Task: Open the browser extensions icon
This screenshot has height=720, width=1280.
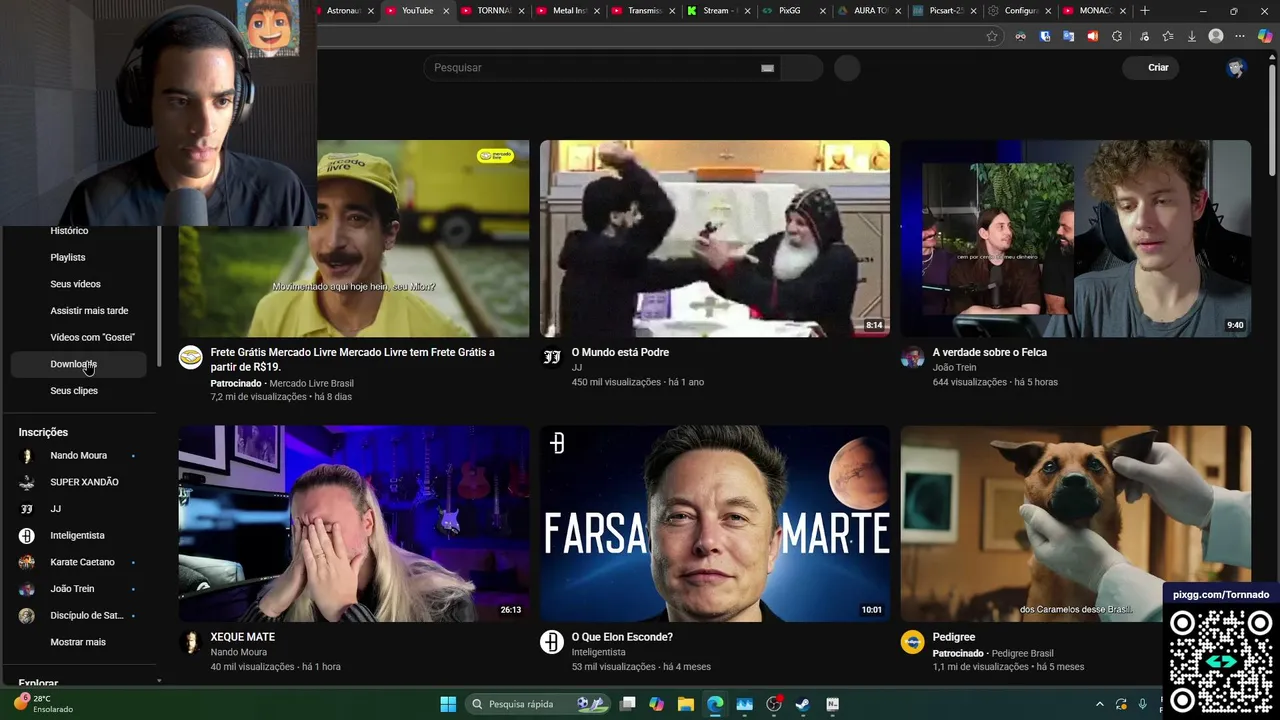Action: pos(1117,36)
